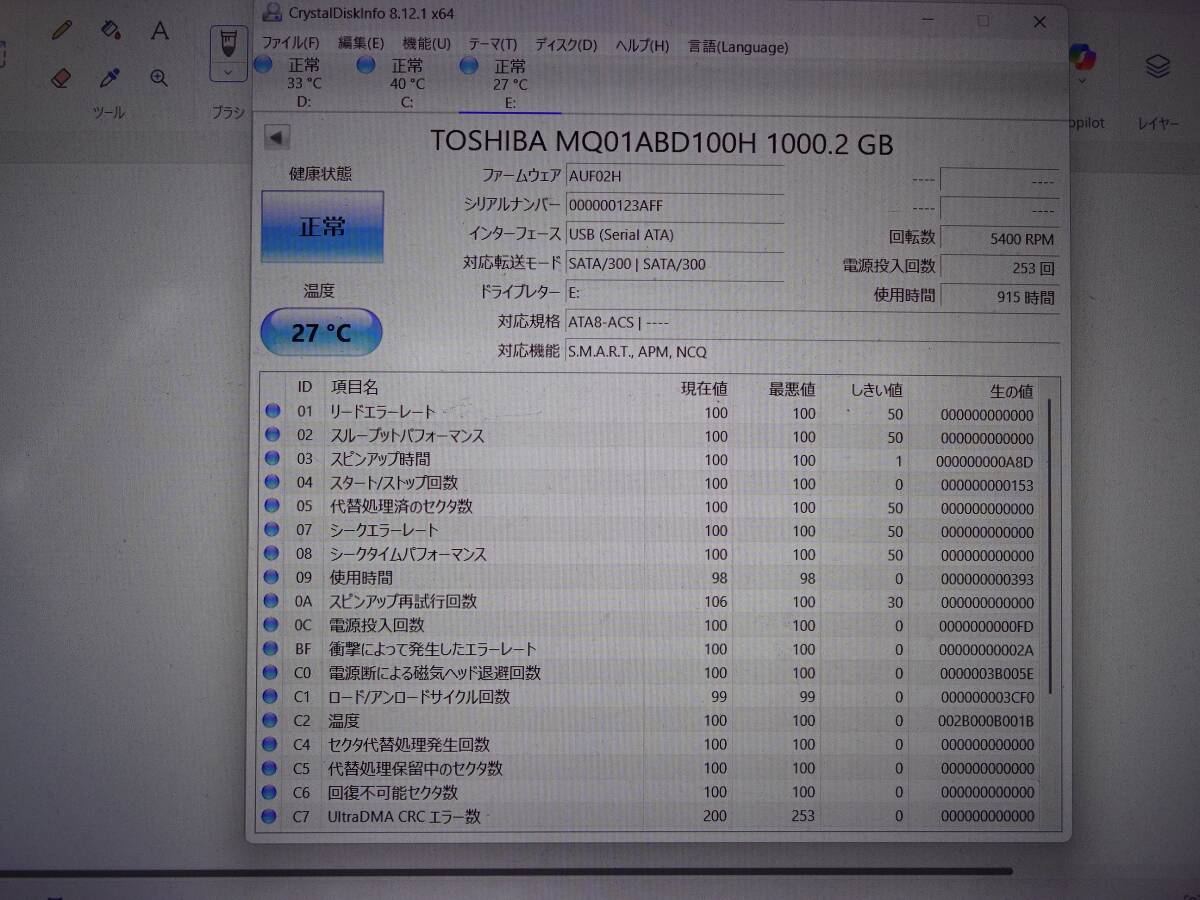Image resolution: width=1200 pixels, height=900 pixels.
Task: Click status icon for 07 シークエラーレート
Action: pyautogui.click(x=271, y=530)
